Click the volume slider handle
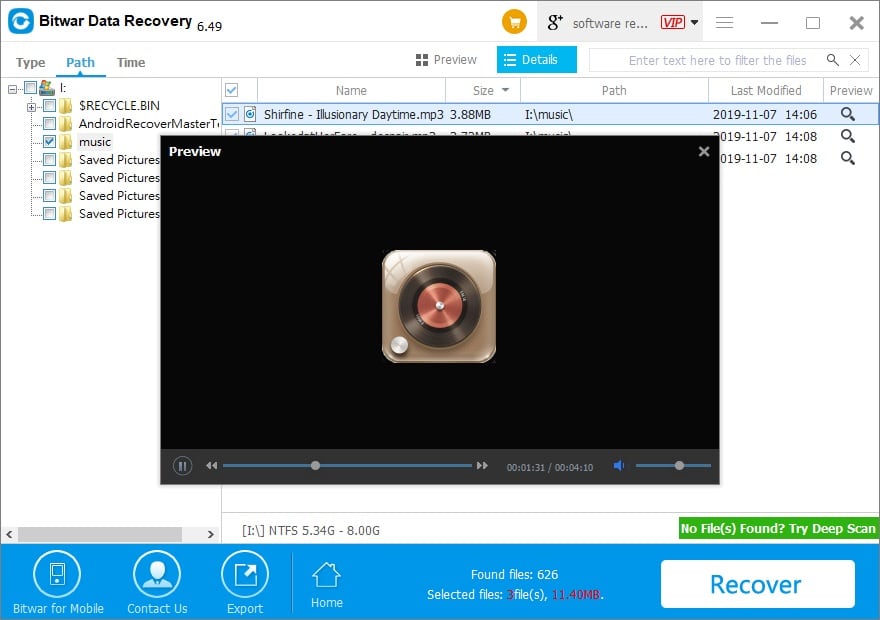 [x=679, y=466]
